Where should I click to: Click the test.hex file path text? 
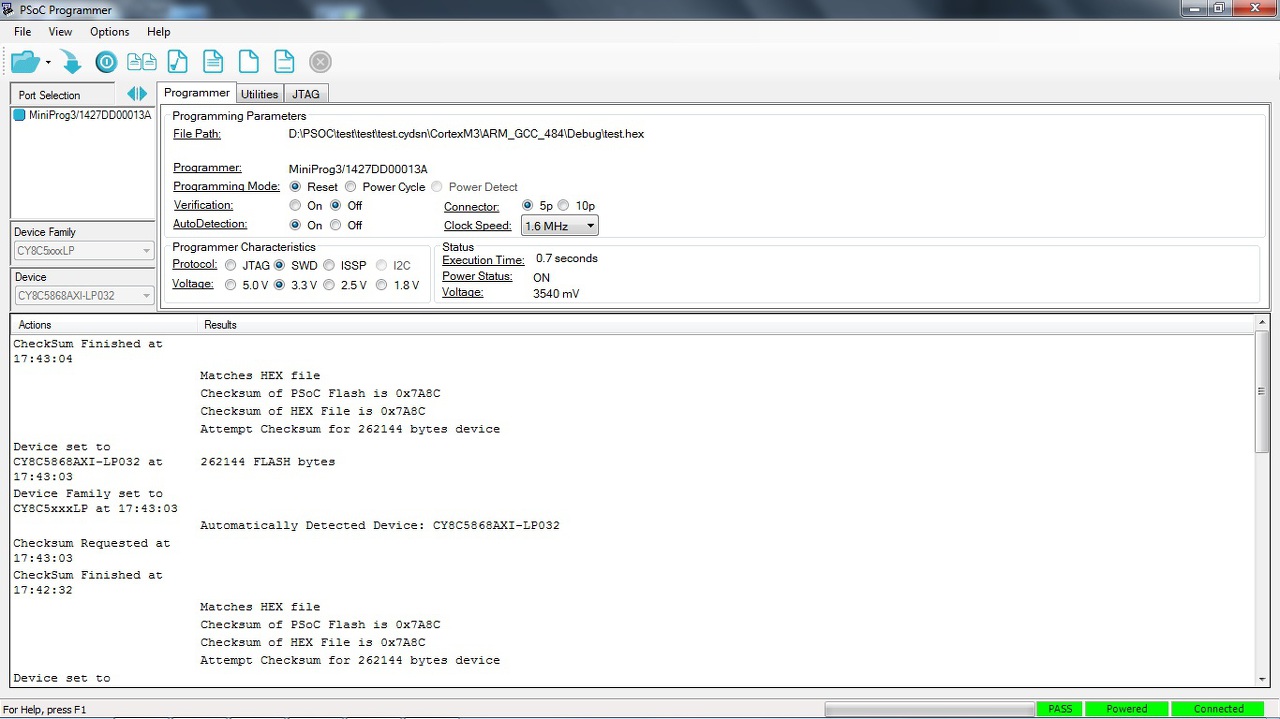click(466, 134)
